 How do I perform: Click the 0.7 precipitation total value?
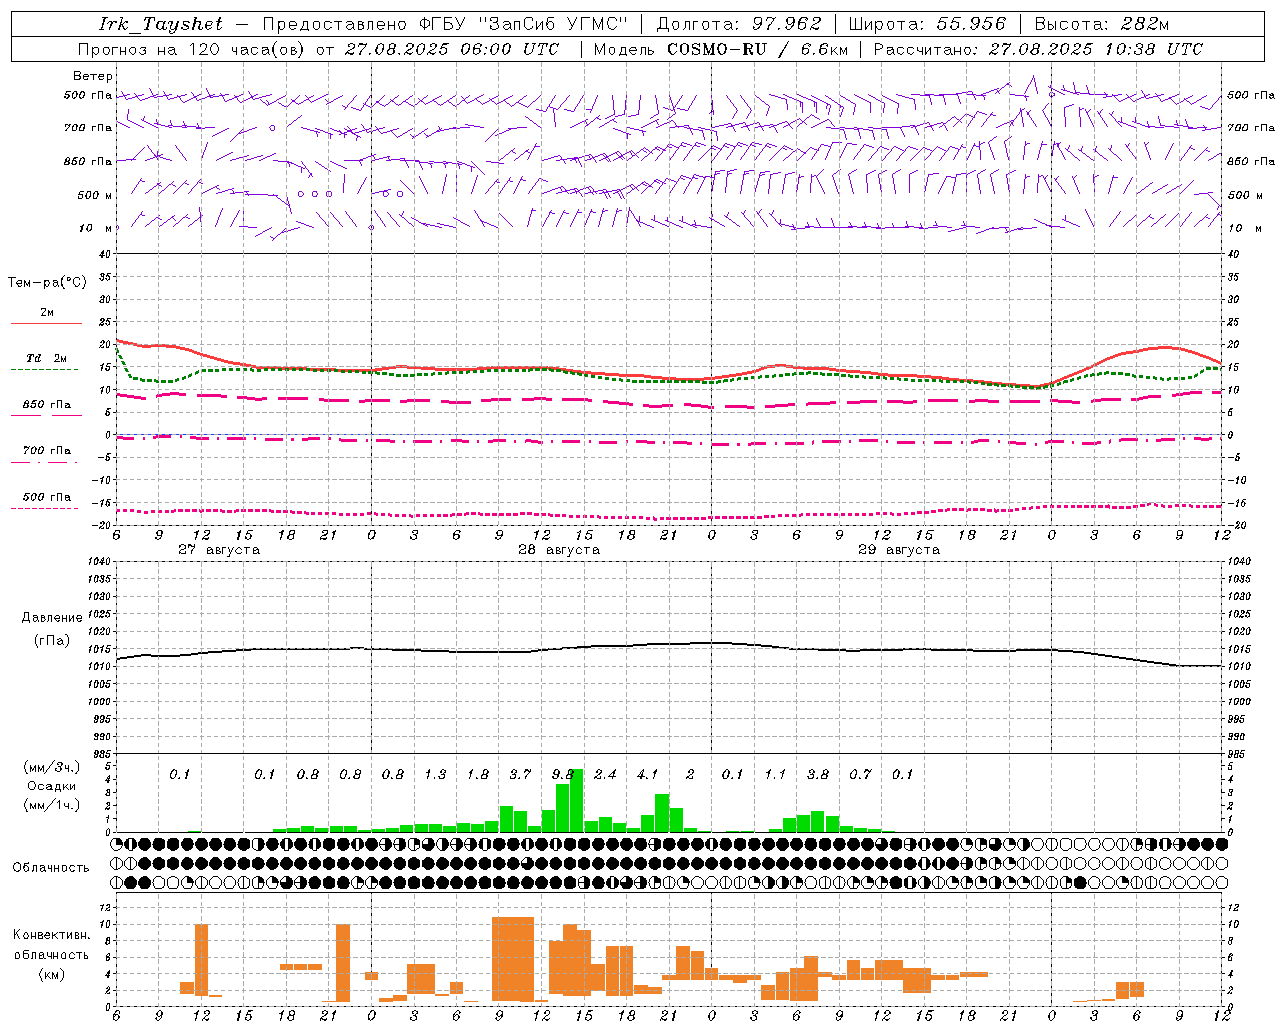point(860,774)
